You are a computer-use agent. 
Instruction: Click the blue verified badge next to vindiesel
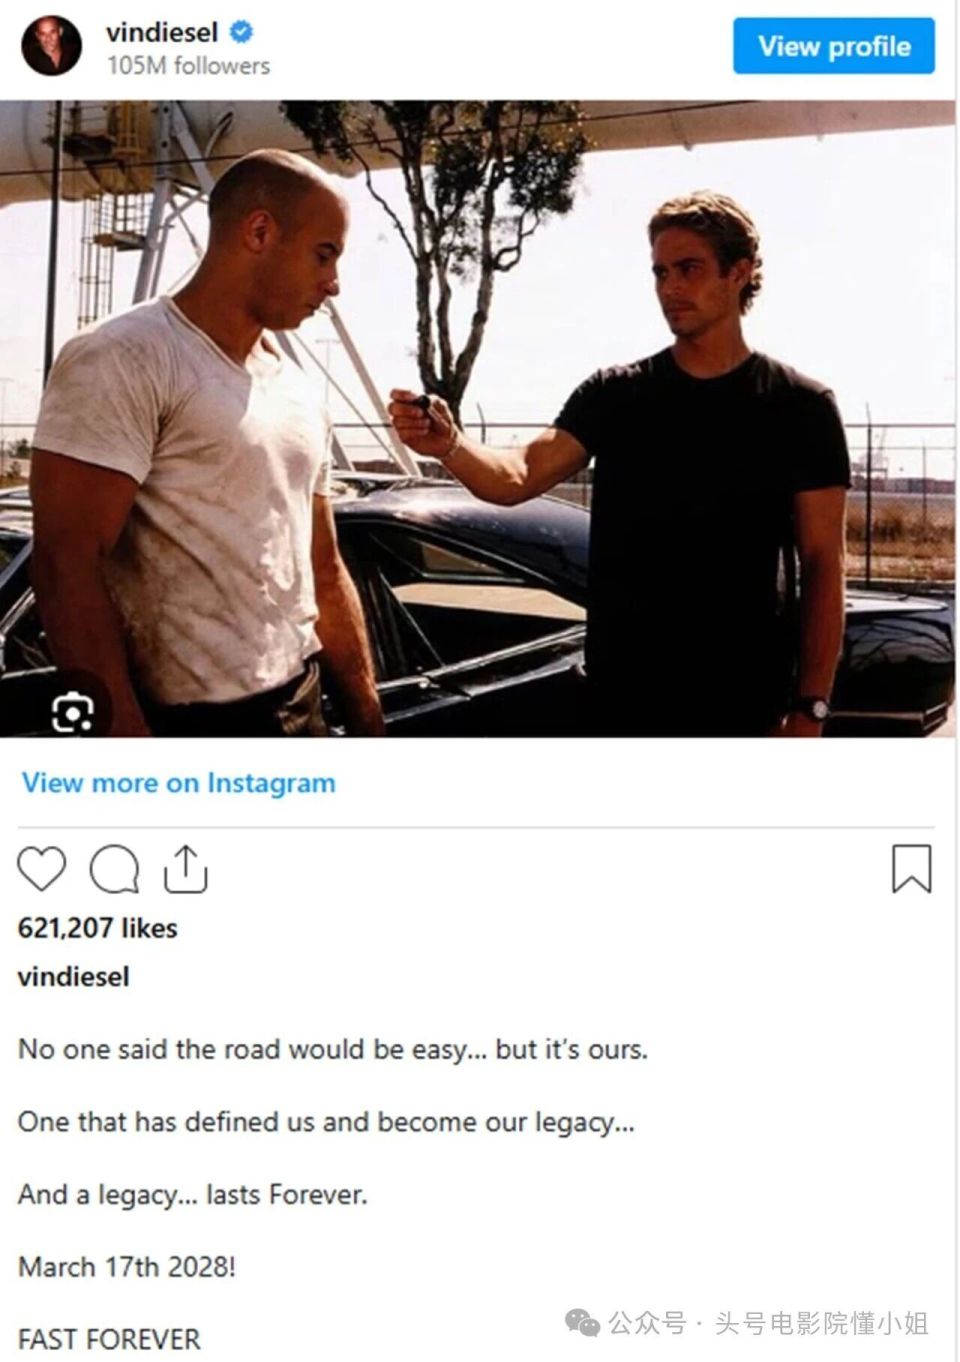point(241,32)
